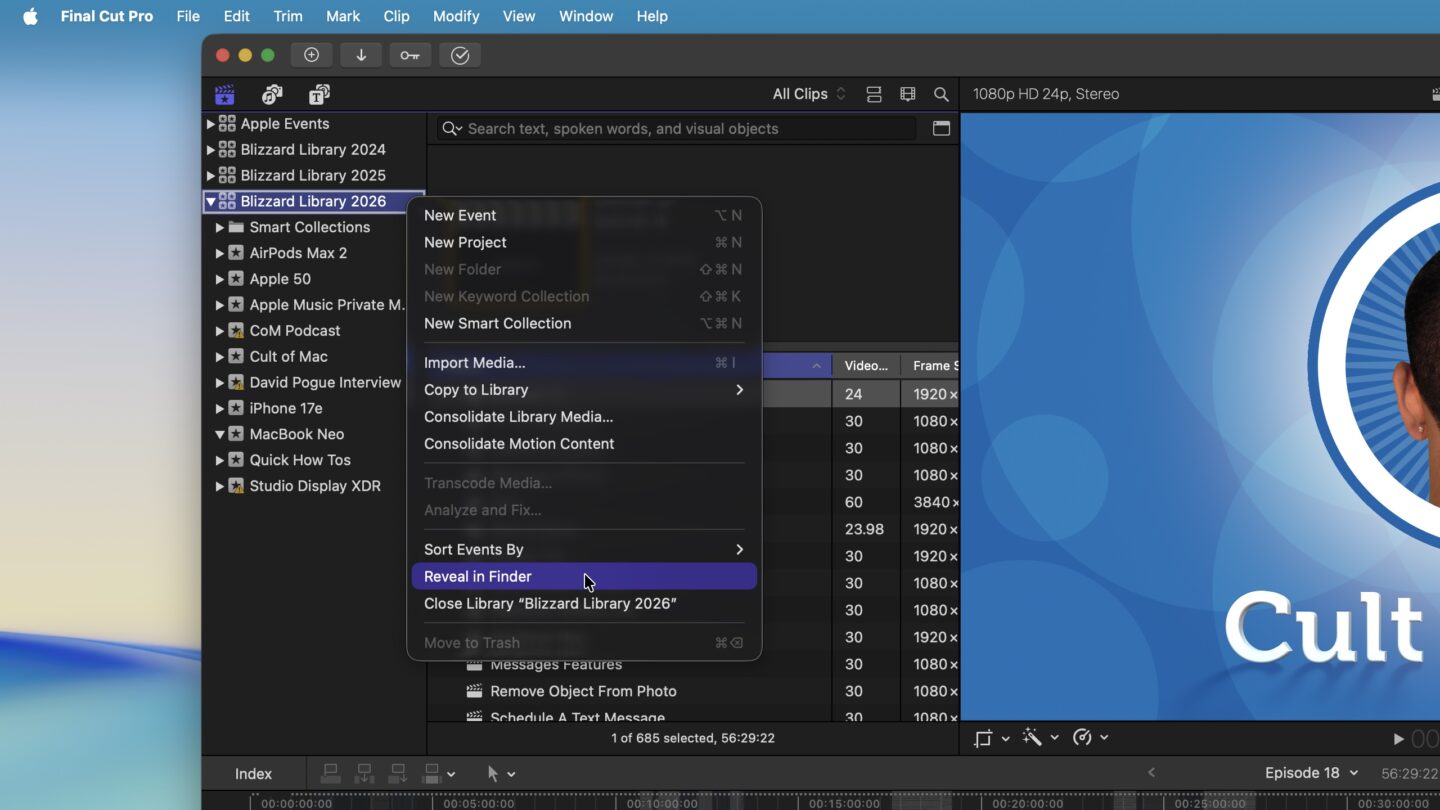Toggle the filmstrip clip appearance icon
The width and height of the screenshot is (1440, 810).
(x=908, y=94)
